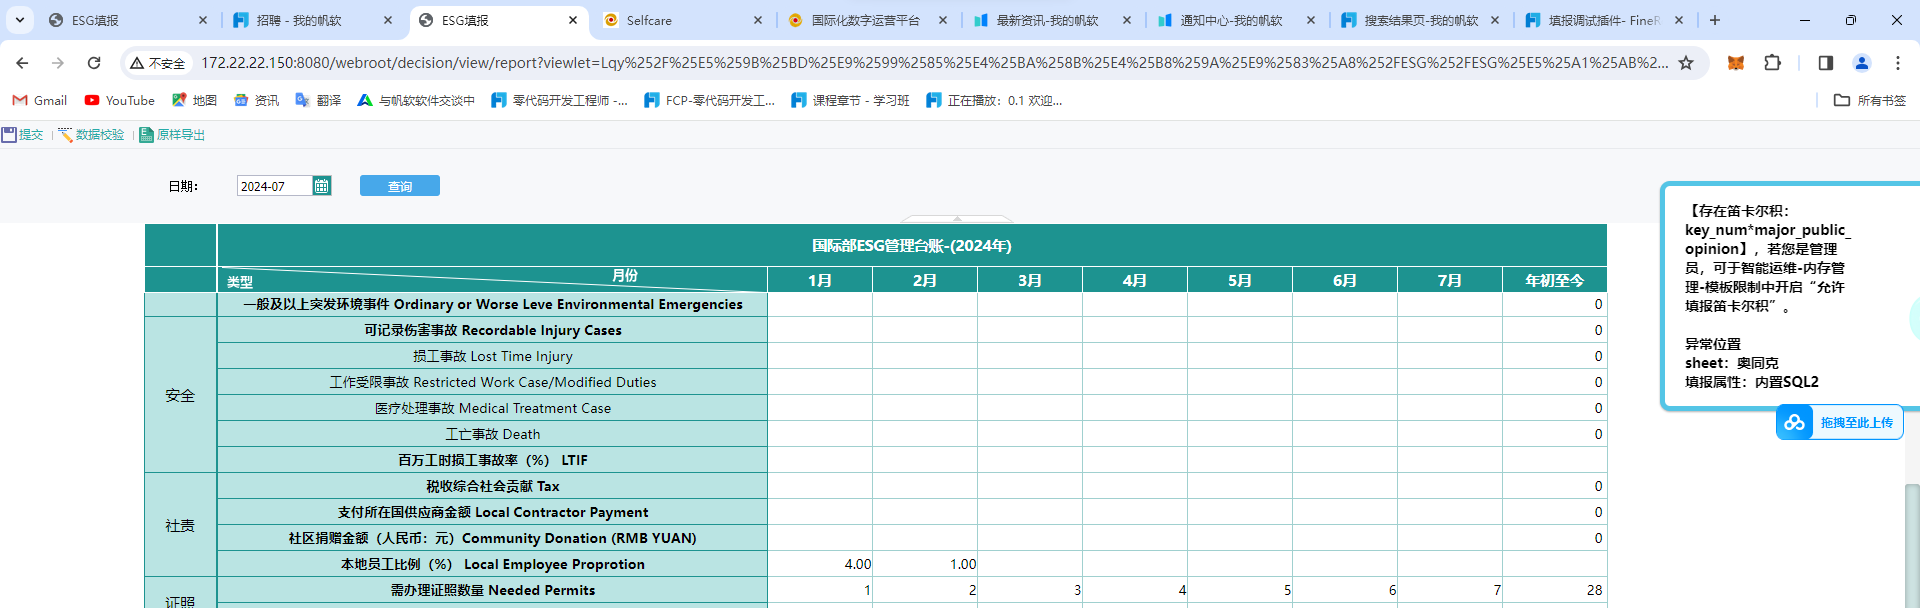Go back to previous page
The height and width of the screenshot is (608, 1920).
(x=22, y=63)
